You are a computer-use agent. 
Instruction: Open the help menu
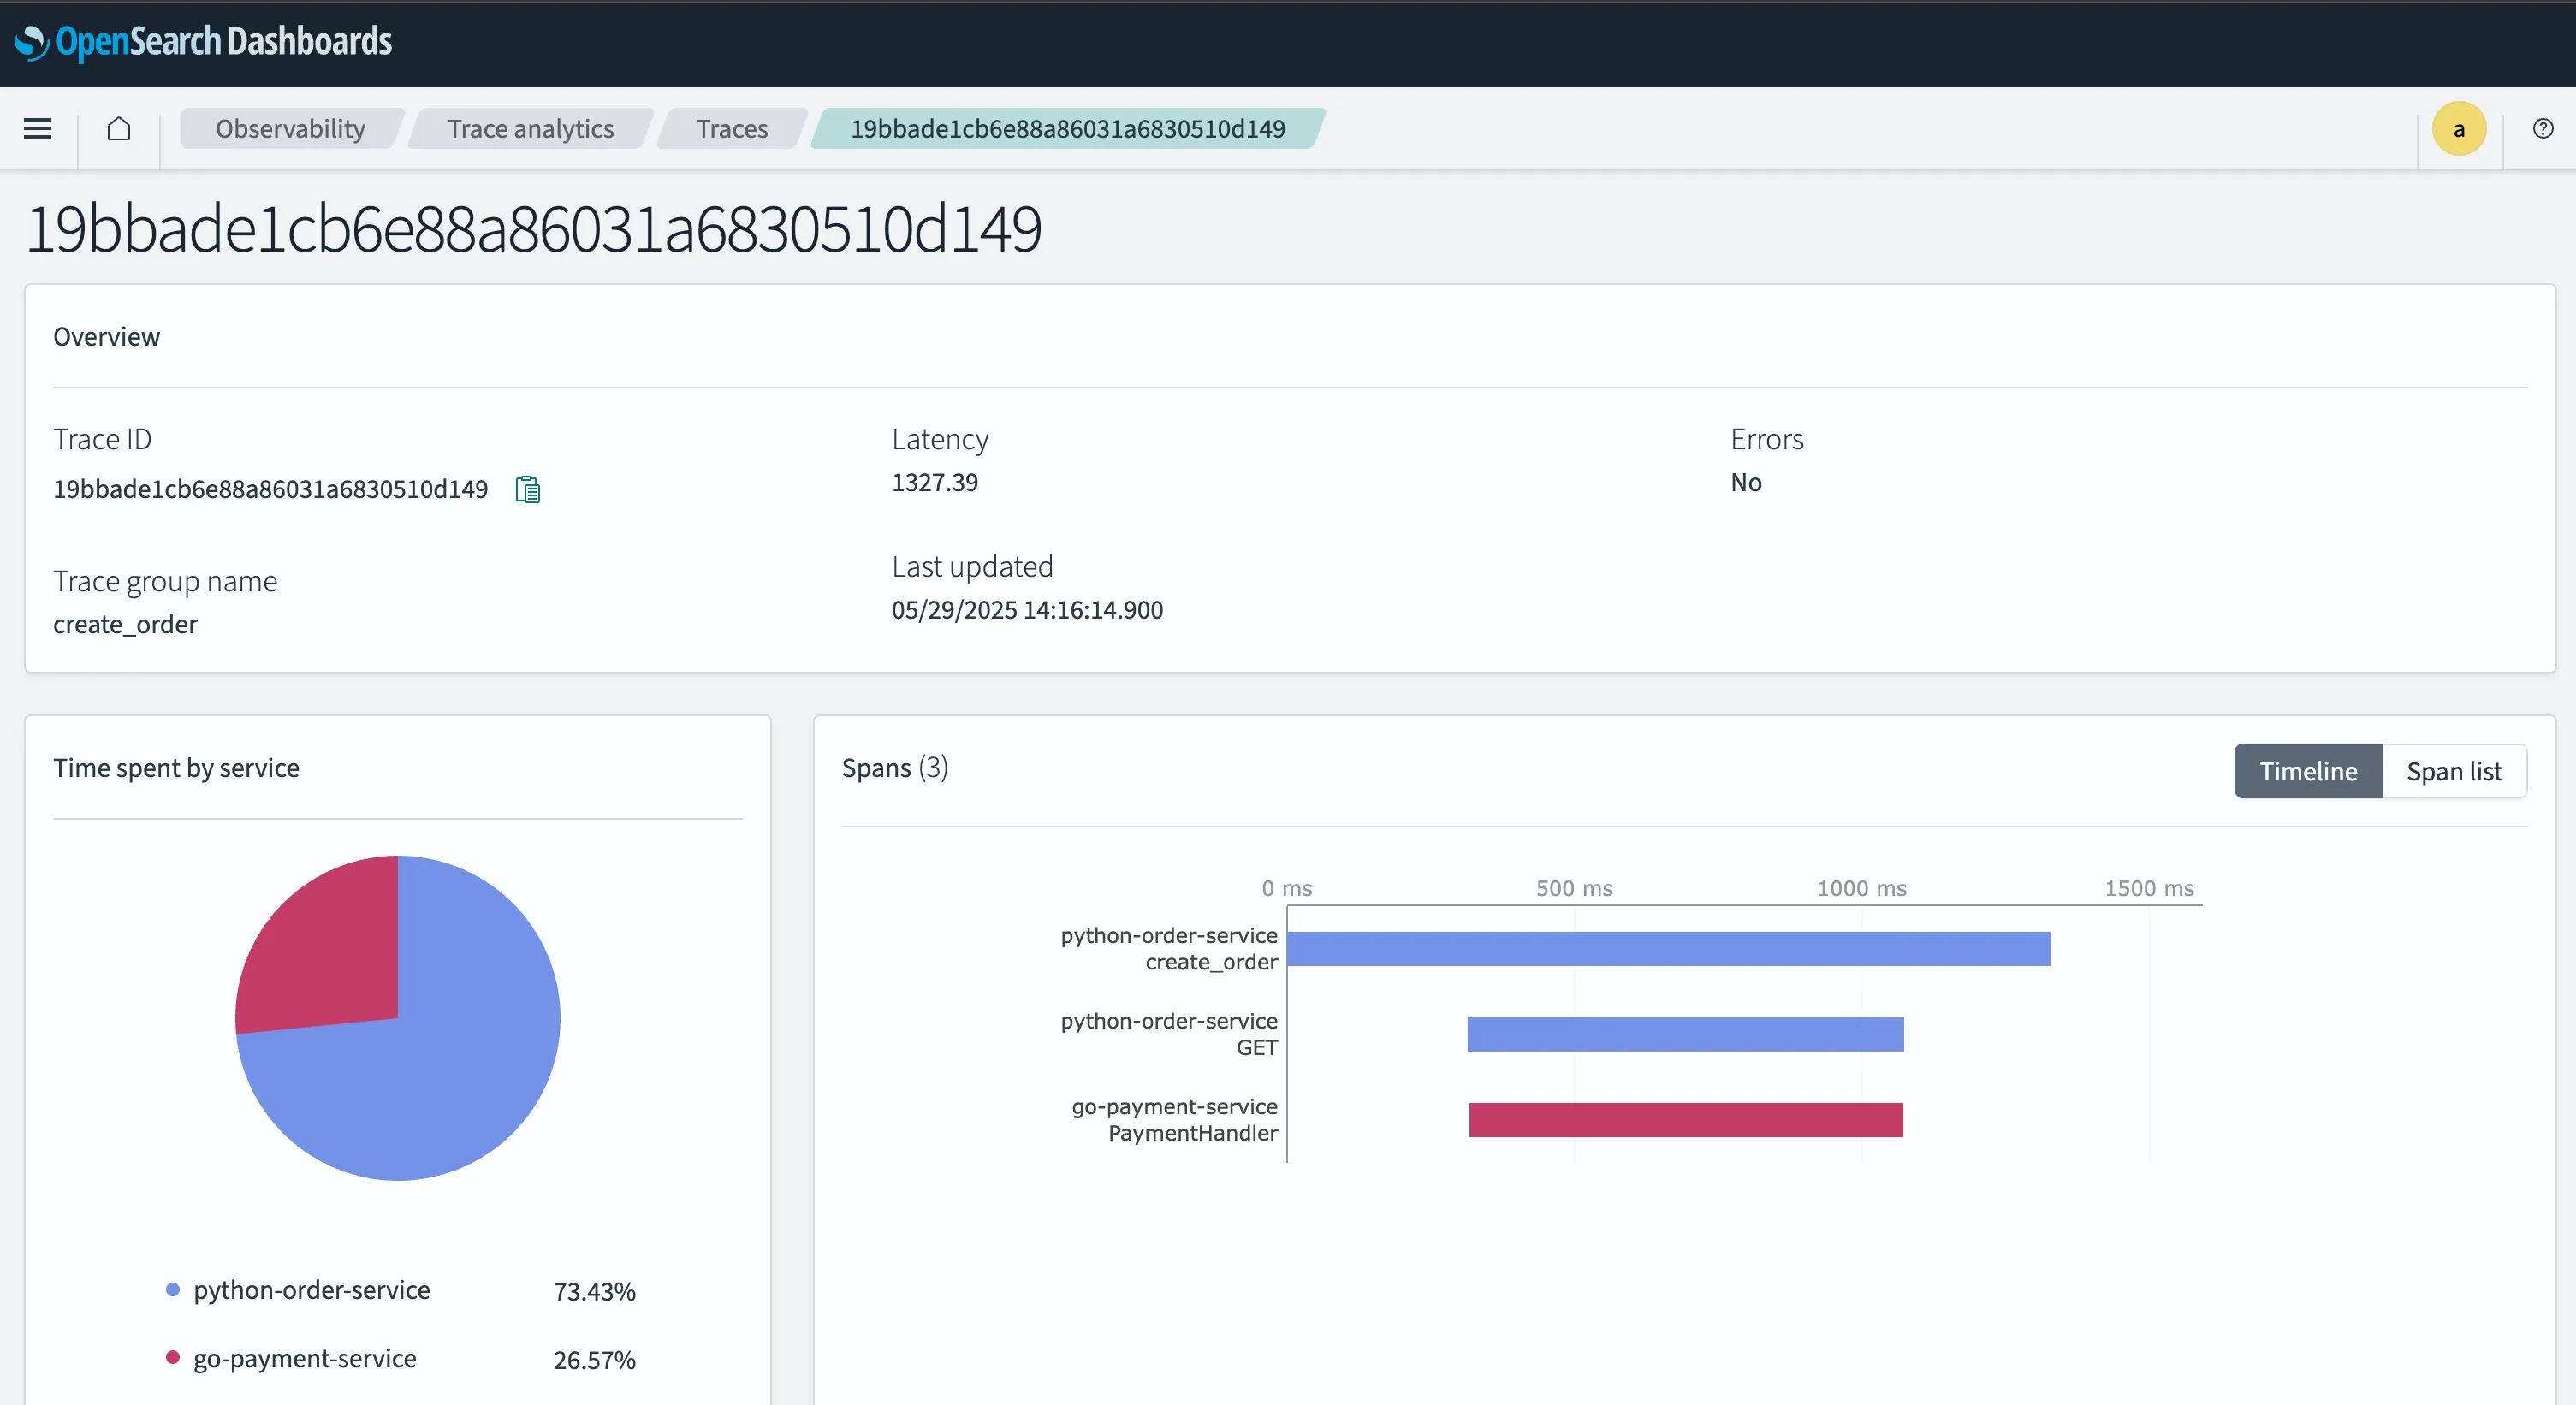pyautogui.click(x=2542, y=128)
